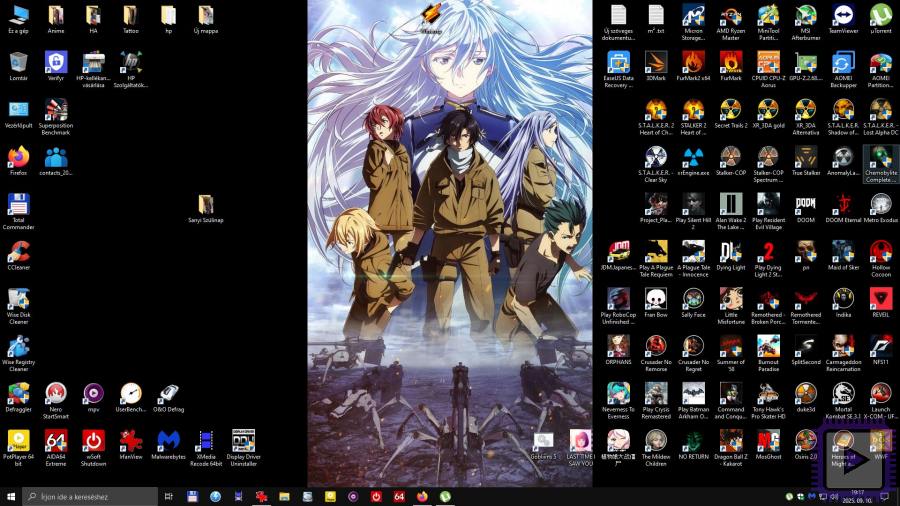900x506 pixels.
Task: Launch O&O Defrag shortcut
Action: 168,398
